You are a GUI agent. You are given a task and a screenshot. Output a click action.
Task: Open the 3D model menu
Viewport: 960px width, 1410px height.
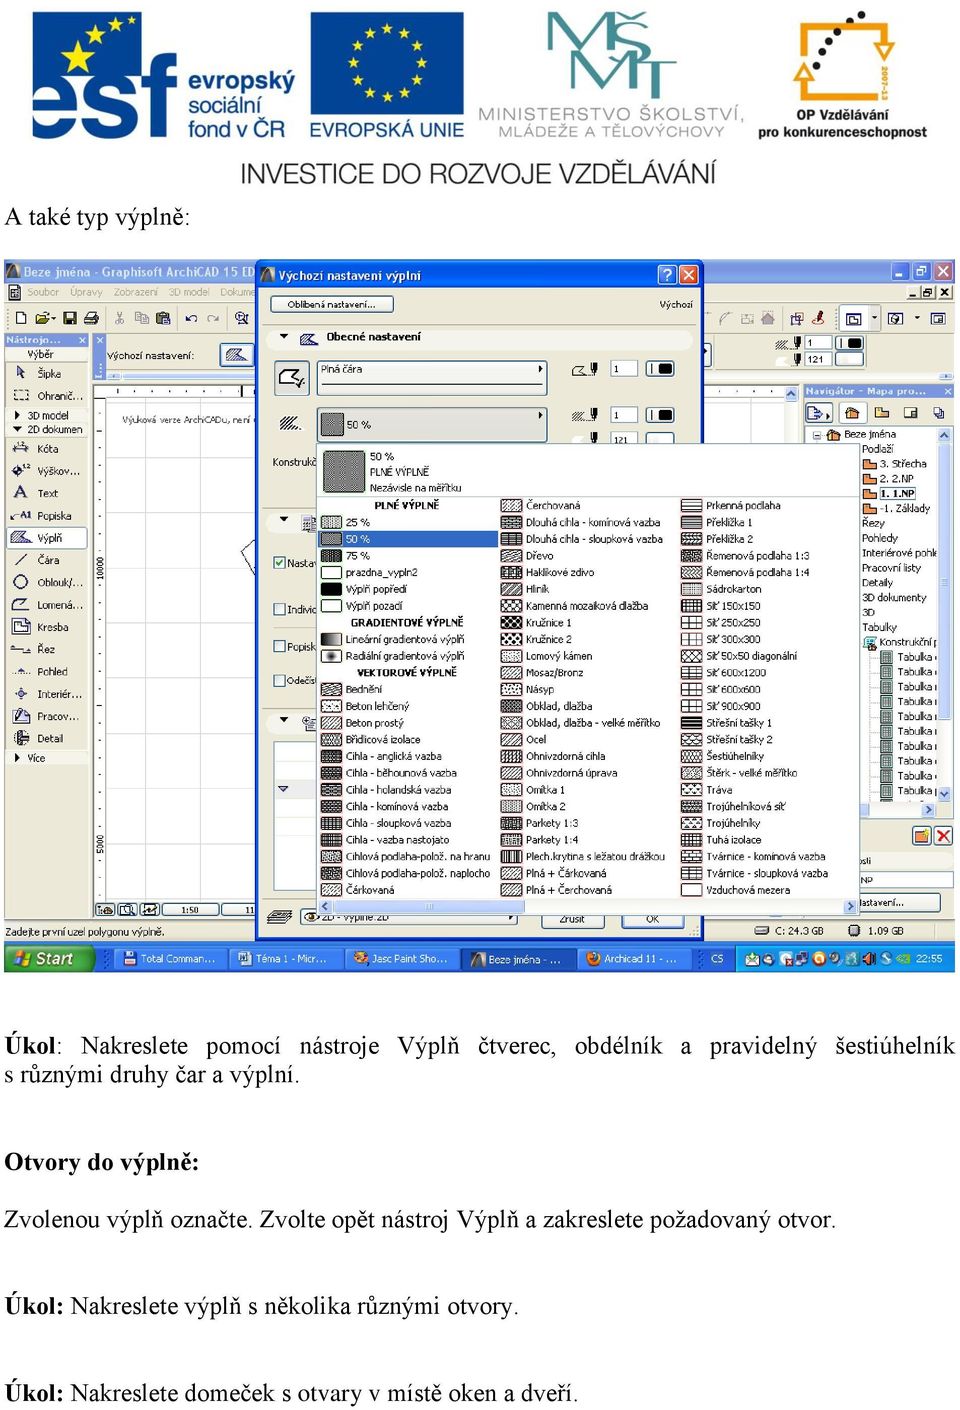tap(189, 292)
